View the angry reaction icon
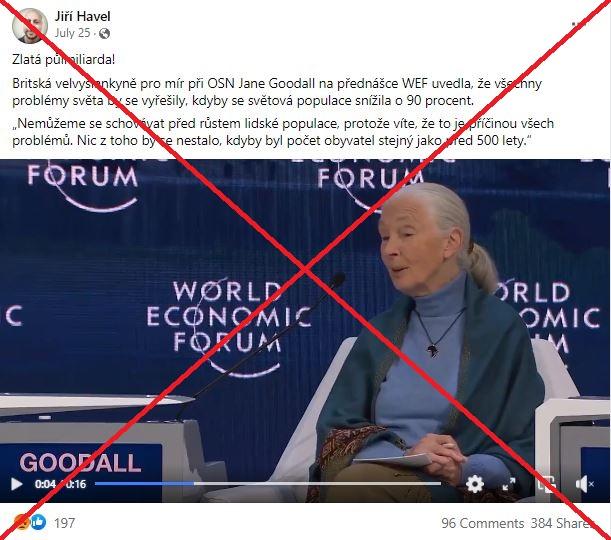Image resolution: width=611 pixels, height=540 pixels. pyautogui.click(x=21, y=522)
